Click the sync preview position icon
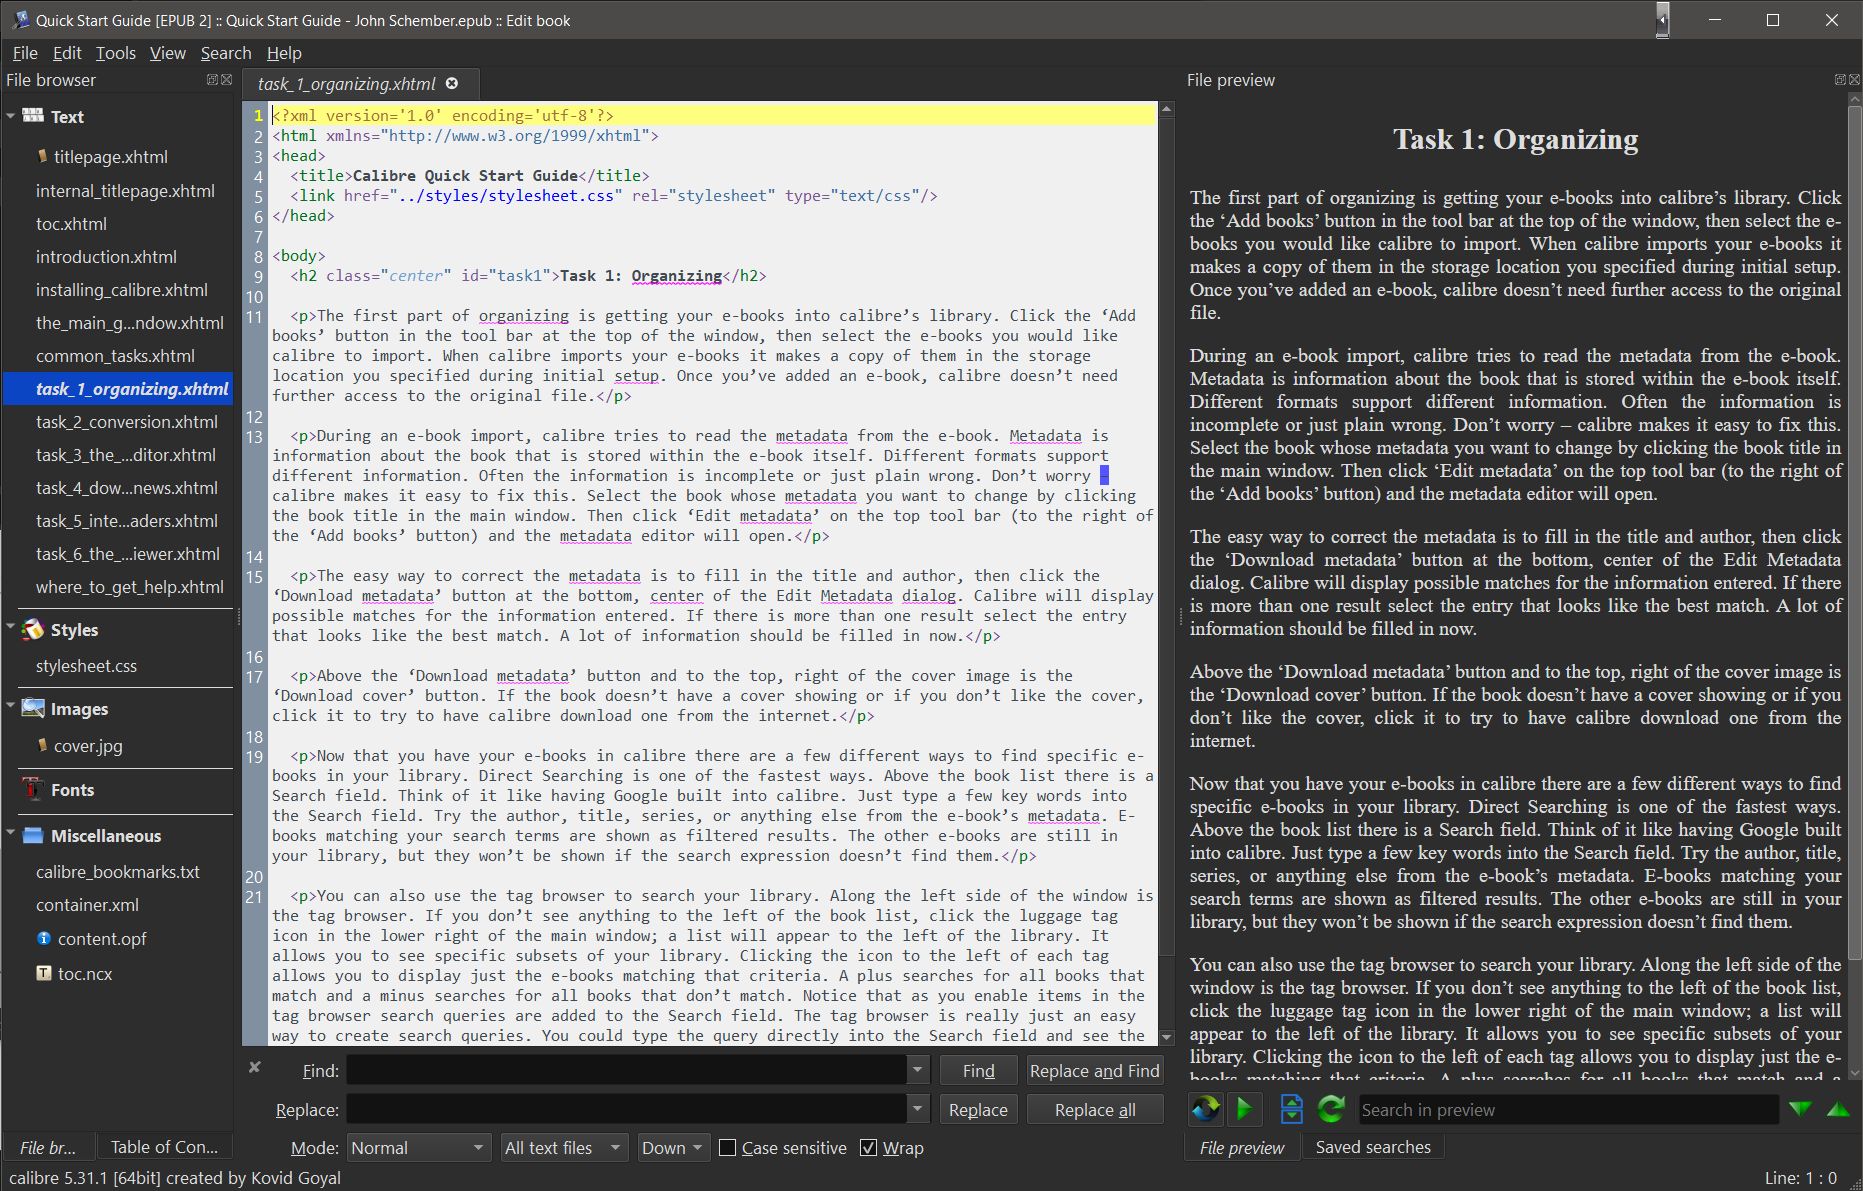Viewport: 1863px width, 1191px height. pyautogui.click(x=1291, y=1108)
